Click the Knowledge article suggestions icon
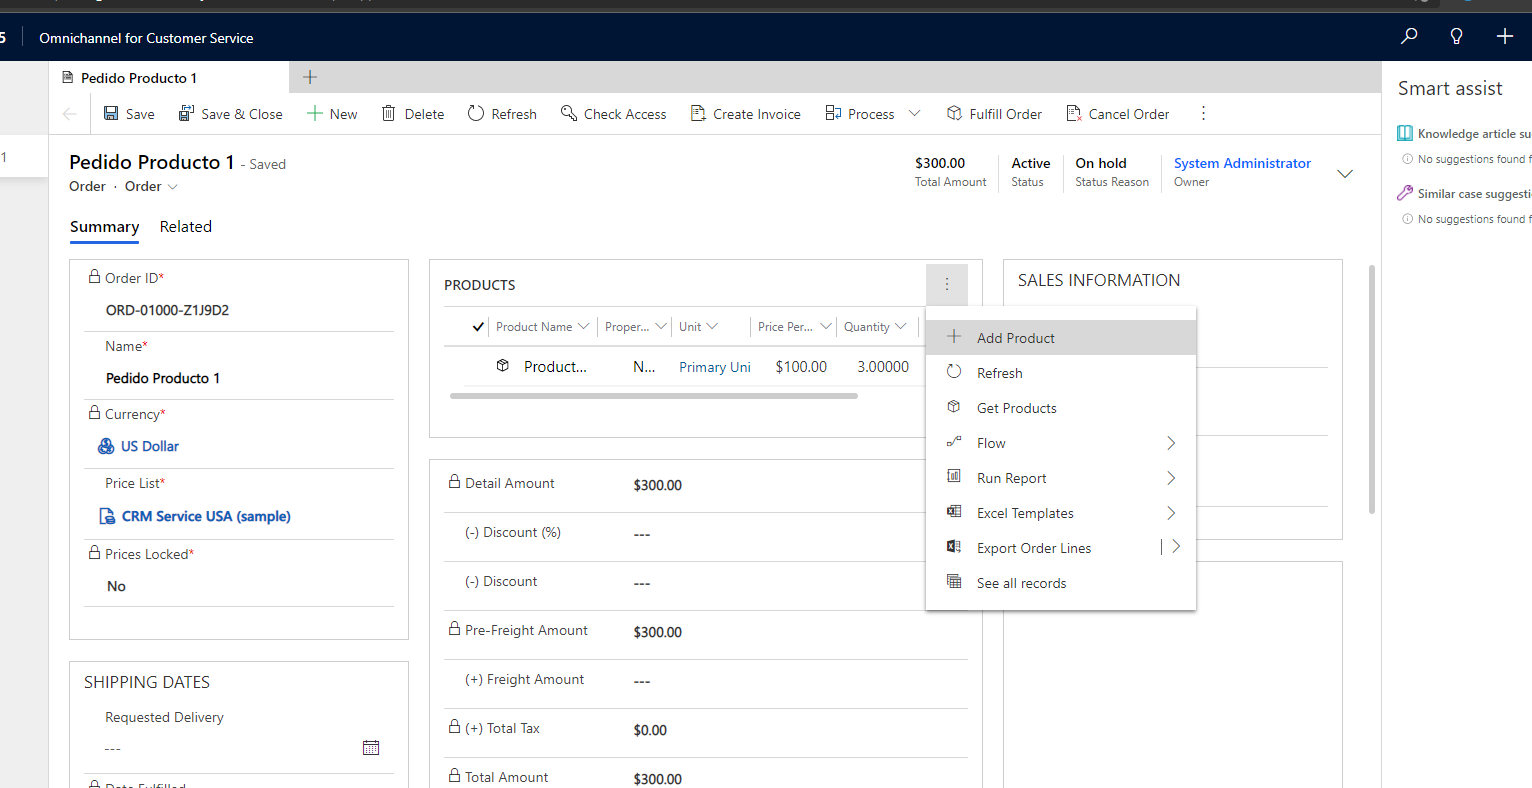This screenshot has height=788, width=1532. pos(1405,133)
